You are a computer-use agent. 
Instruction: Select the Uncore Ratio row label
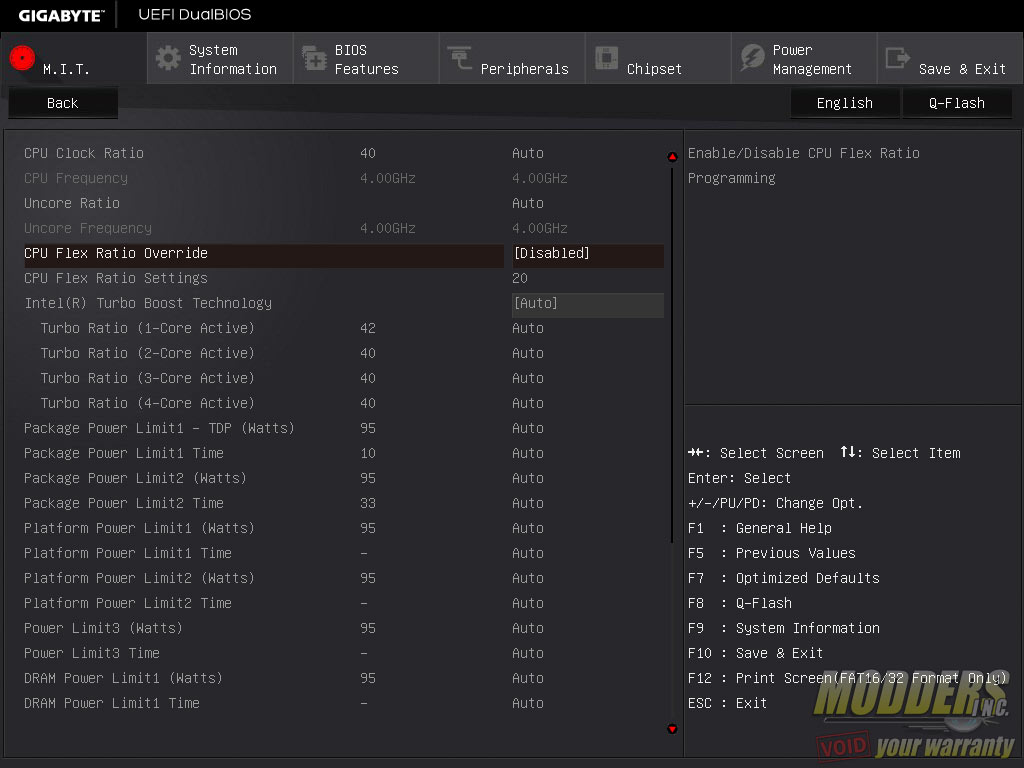72,204
